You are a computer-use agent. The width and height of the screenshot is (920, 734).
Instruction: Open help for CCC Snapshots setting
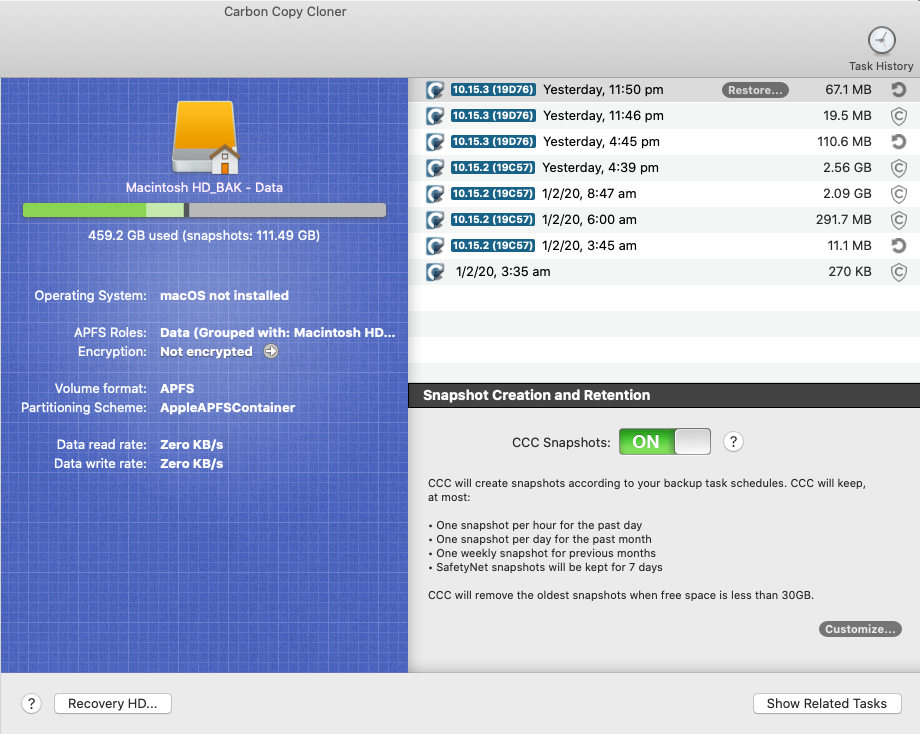(x=733, y=442)
